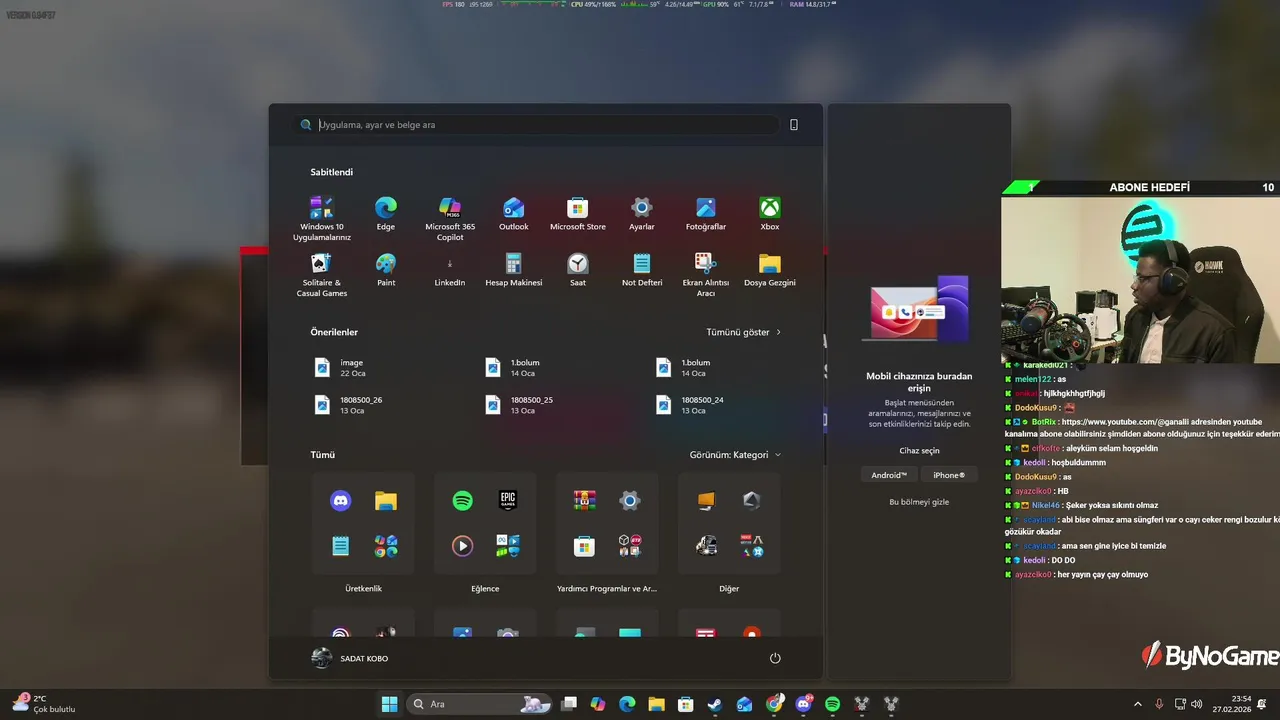
Task: Expand Tümünü göster for recommended items
Action: point(744,332)
